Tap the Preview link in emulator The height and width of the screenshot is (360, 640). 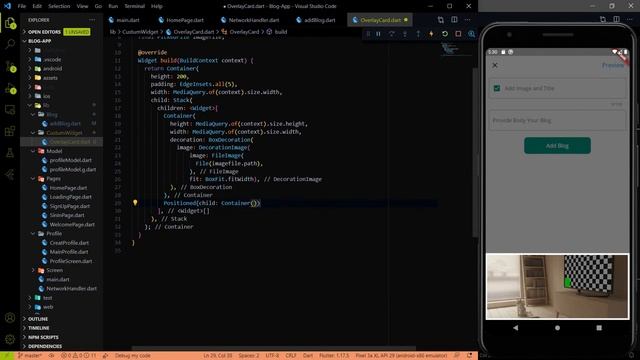[x=613, y=65]
